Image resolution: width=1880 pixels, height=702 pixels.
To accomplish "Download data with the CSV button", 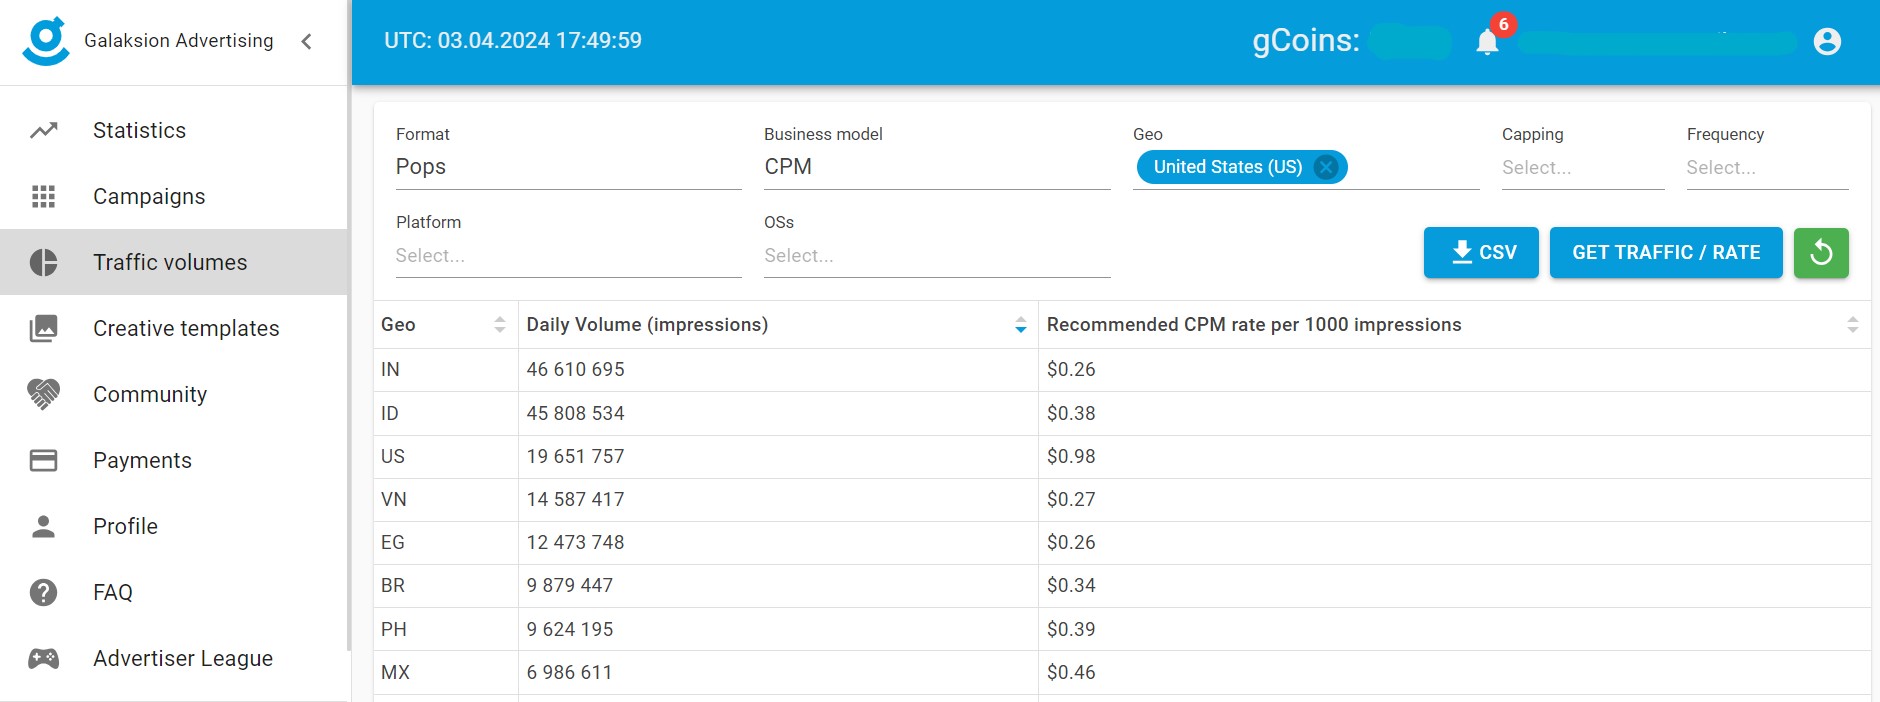I will [x=1481, y=252].
